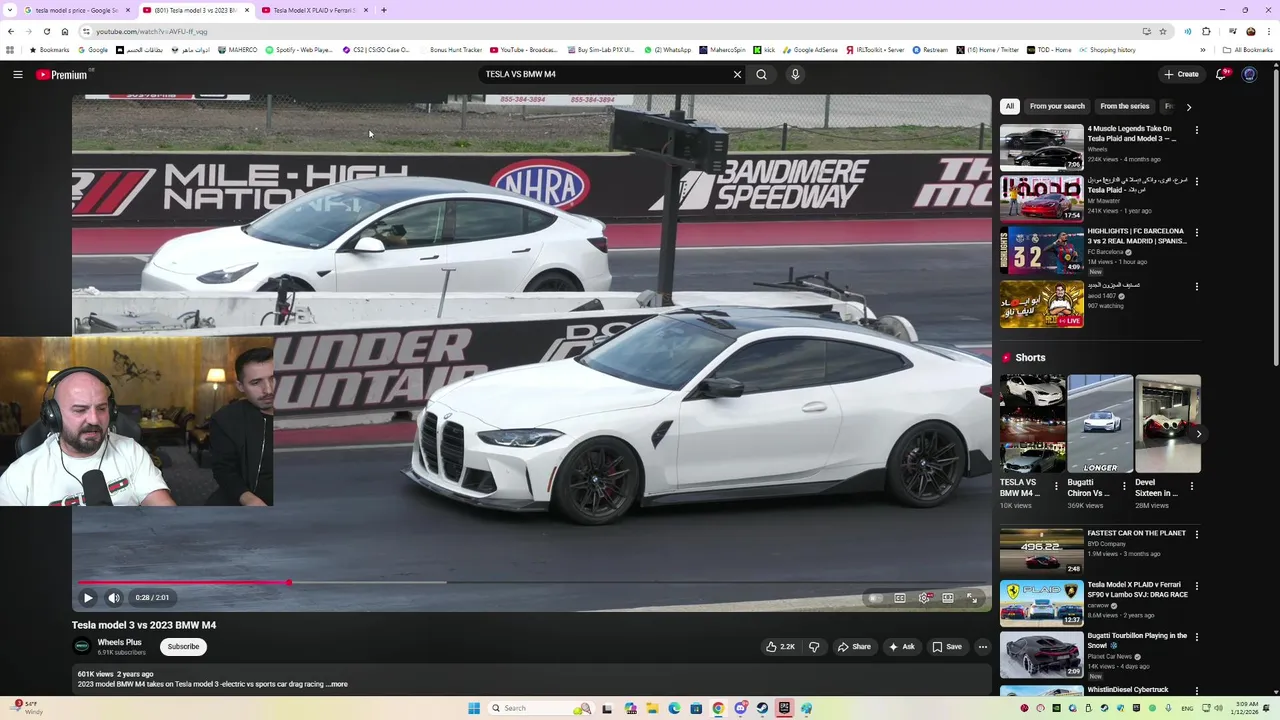This screenshot has width=1280, height=720.
Task: Open All Bookmarks folder
Action: click(1248, 50)
